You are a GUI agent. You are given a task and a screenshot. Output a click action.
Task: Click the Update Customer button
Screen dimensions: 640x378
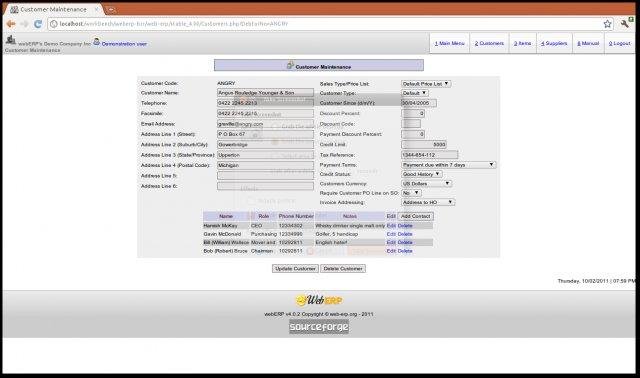(295, 269)
